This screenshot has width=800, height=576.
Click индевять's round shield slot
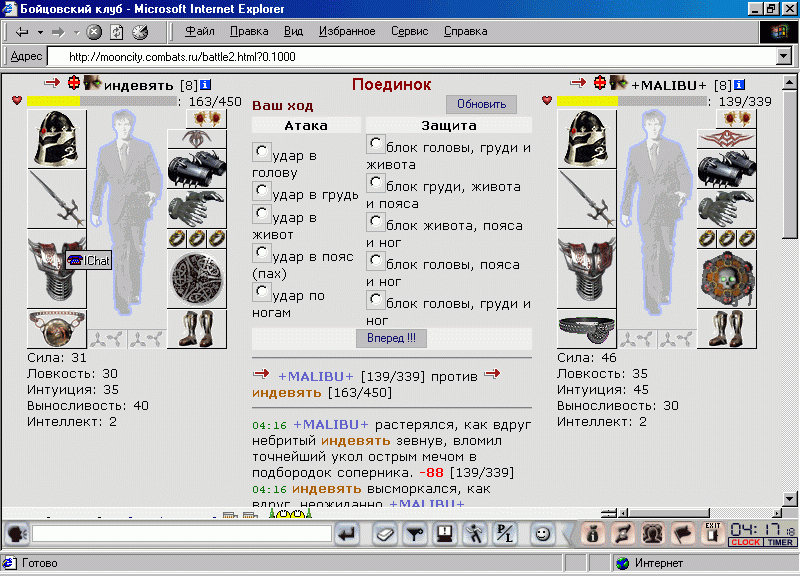click(197, 279)
